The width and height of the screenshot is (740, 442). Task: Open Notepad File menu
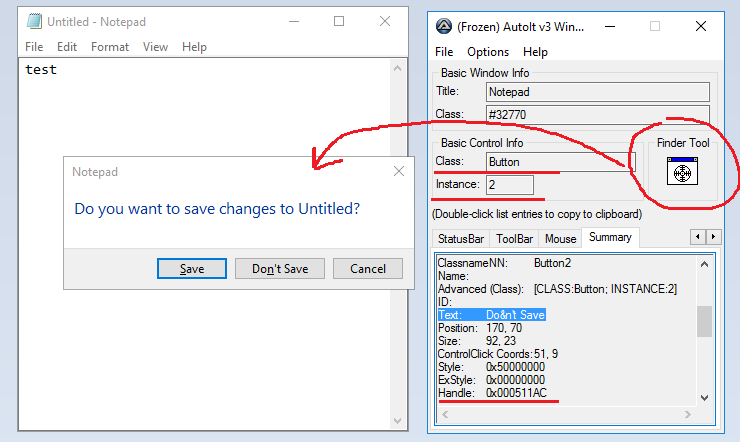pos(34,47)
